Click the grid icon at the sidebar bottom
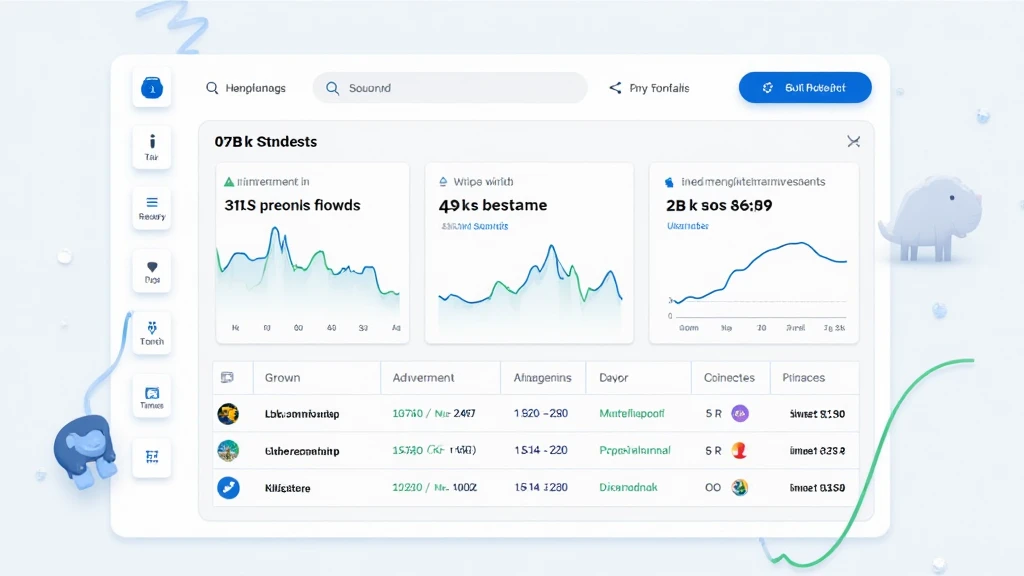The width and height of the screenshot is (1024, 576). [152, 457]
